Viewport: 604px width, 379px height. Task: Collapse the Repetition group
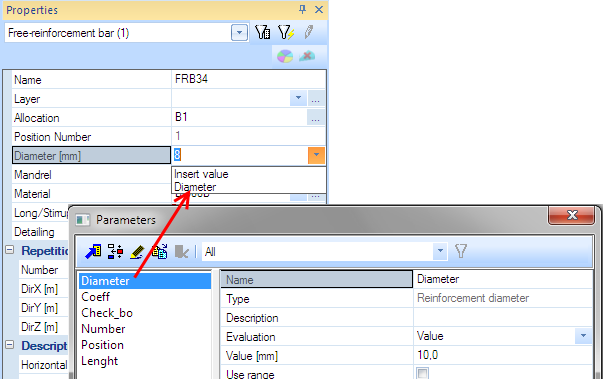tap(10, 250)
